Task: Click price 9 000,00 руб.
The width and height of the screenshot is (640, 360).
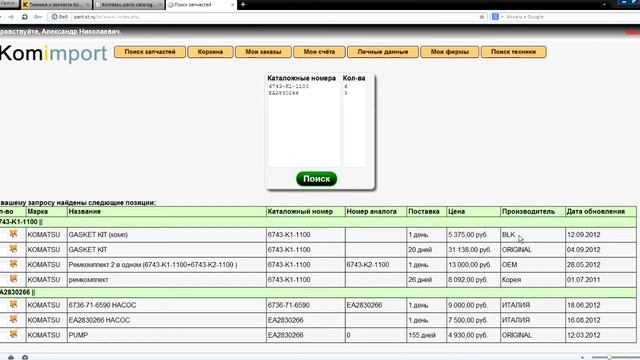Action: point(467,305)
